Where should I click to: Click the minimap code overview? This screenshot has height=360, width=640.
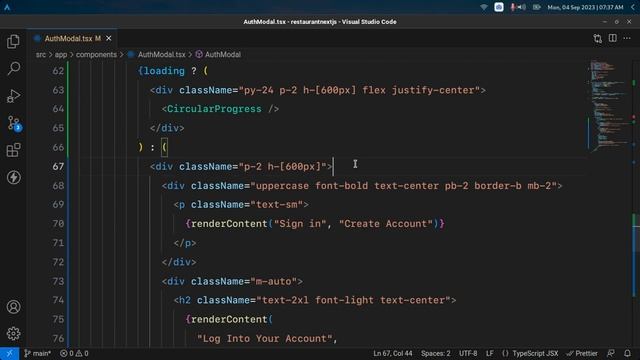point(609,106)
